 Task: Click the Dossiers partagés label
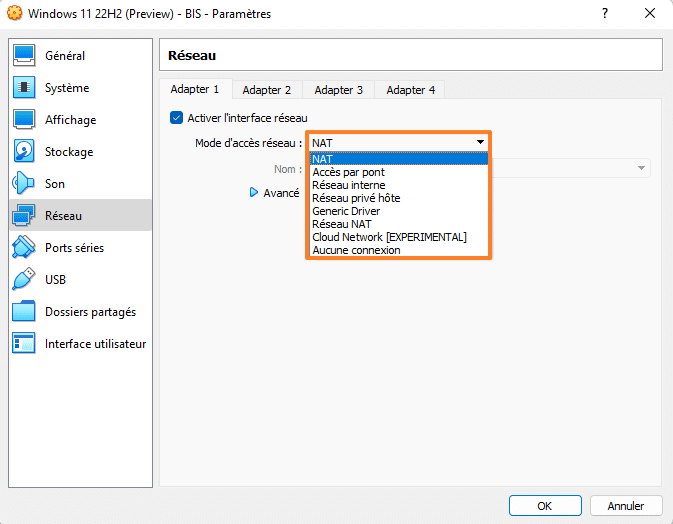[90, 312]
